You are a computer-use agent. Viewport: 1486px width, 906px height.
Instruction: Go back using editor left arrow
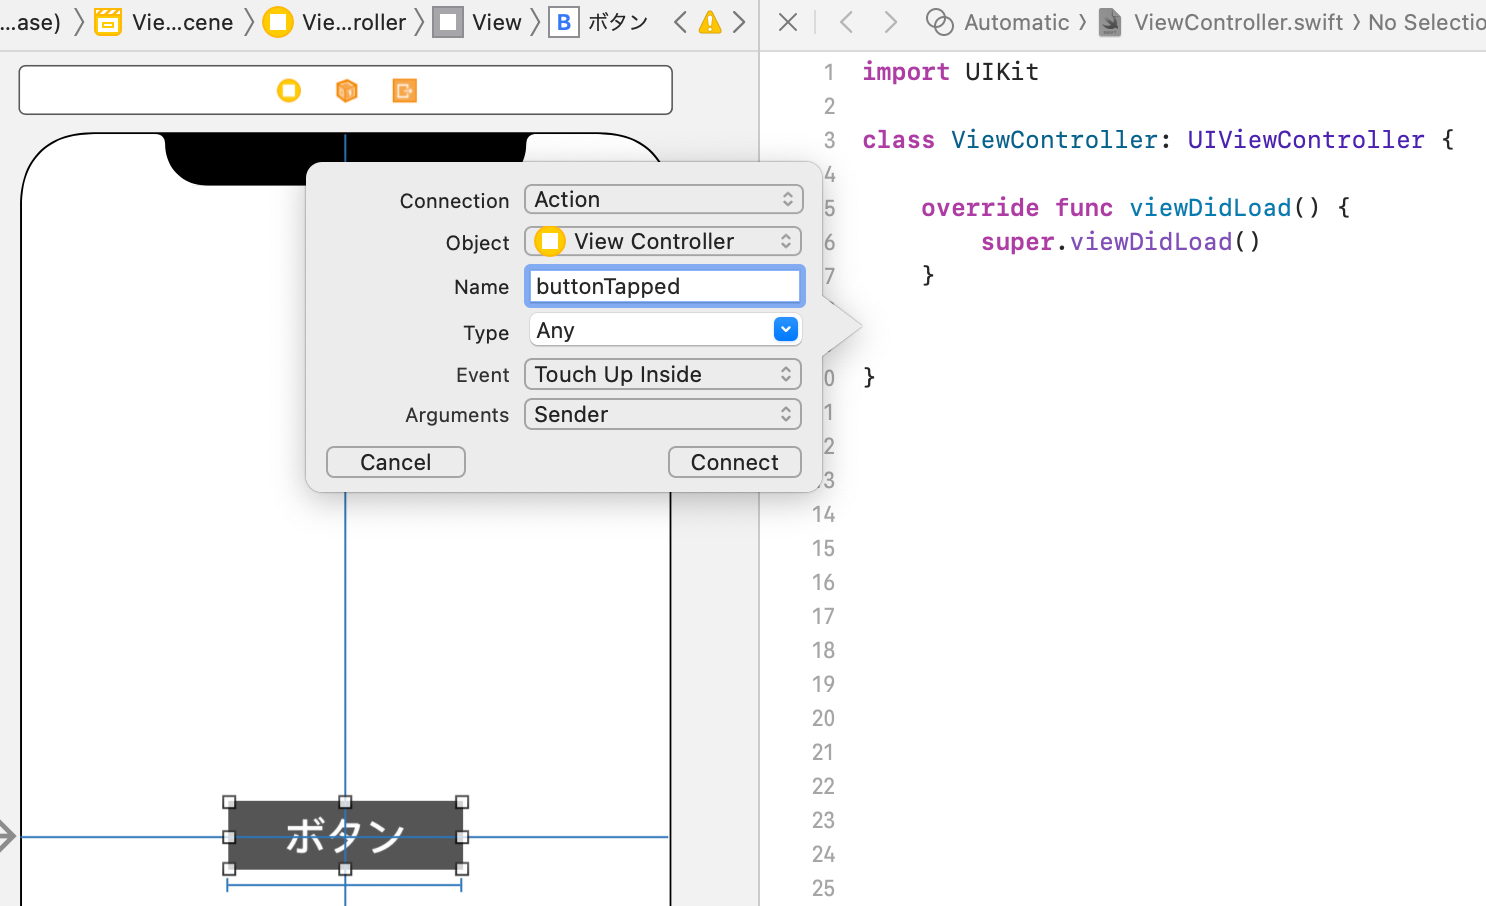click(x=846, y=22)
